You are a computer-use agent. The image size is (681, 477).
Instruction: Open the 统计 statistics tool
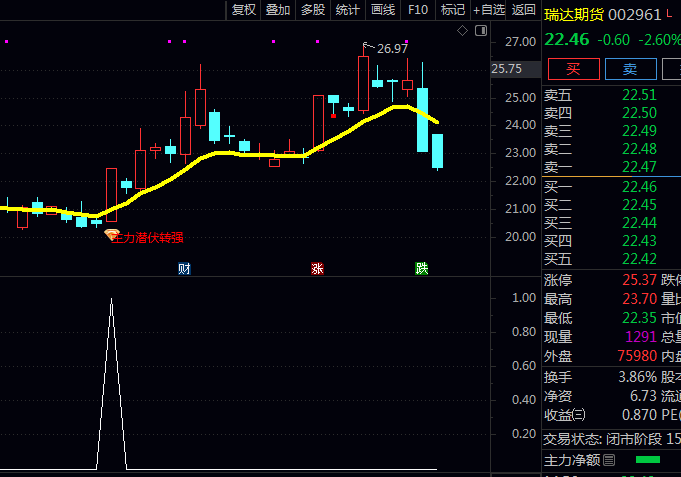347,10
